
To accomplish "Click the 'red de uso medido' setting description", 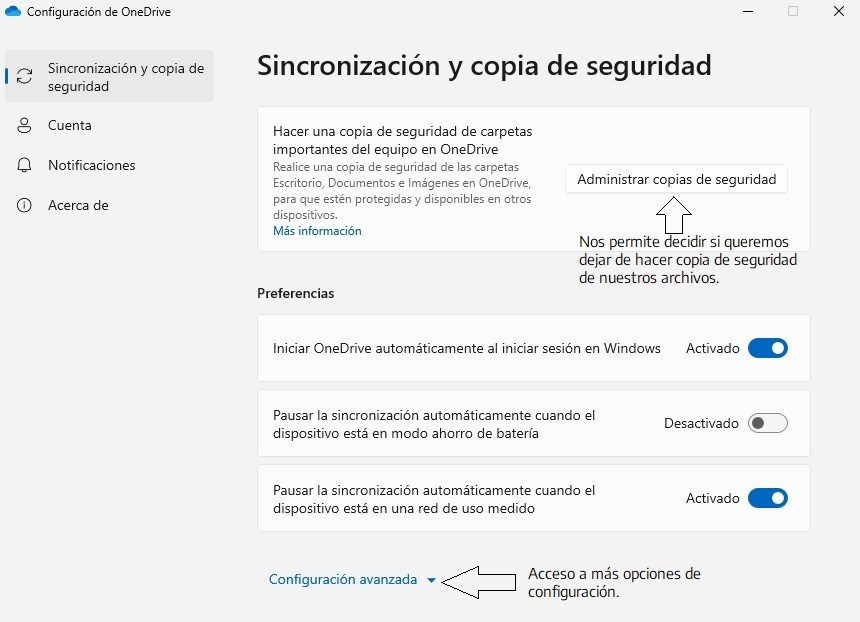I will [434, 499].
